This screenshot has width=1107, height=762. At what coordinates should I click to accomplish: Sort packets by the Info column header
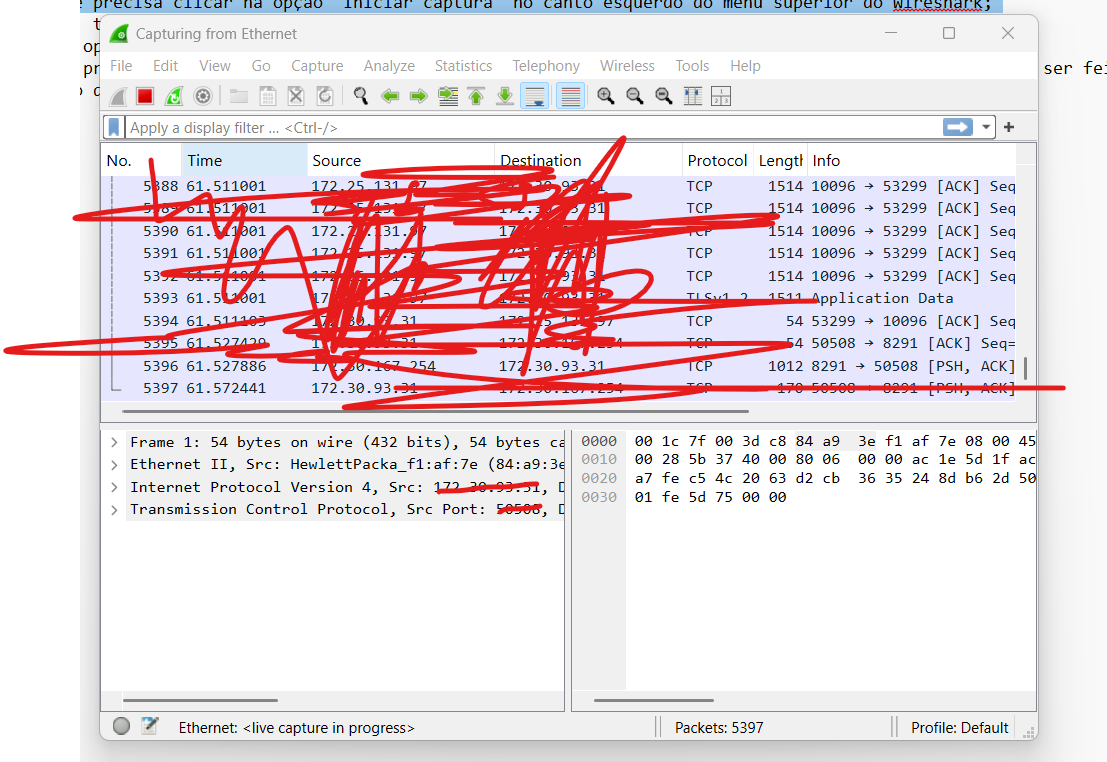911,160
